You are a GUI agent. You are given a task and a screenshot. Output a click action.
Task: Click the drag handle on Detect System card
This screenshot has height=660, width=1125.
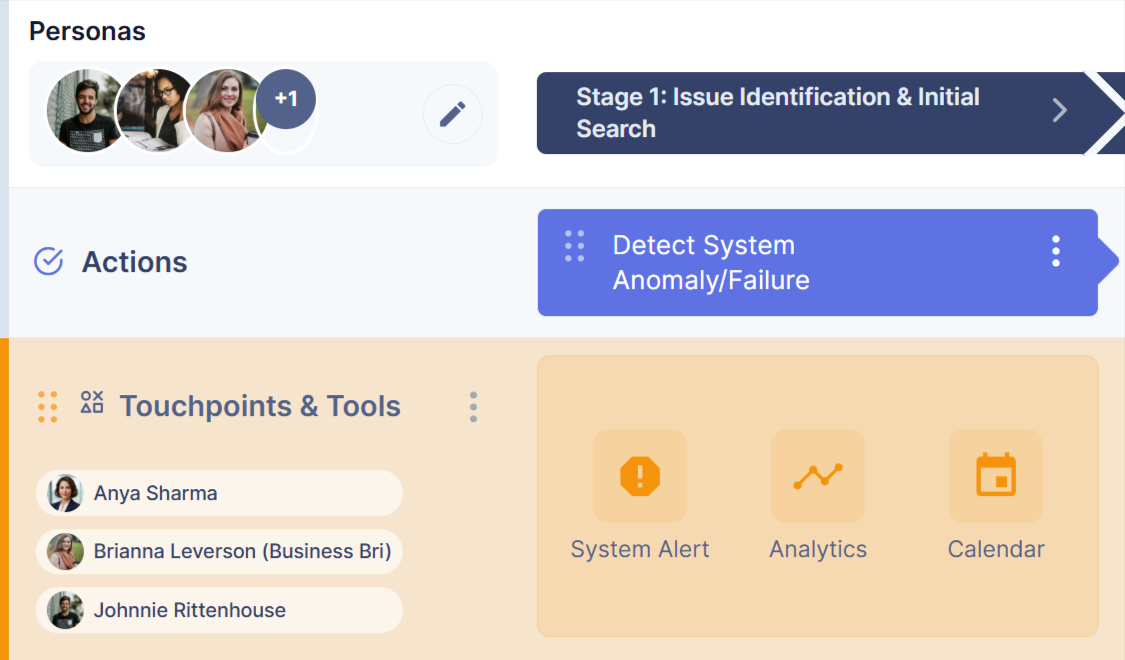pyautogui.click(x=575, y=246)
